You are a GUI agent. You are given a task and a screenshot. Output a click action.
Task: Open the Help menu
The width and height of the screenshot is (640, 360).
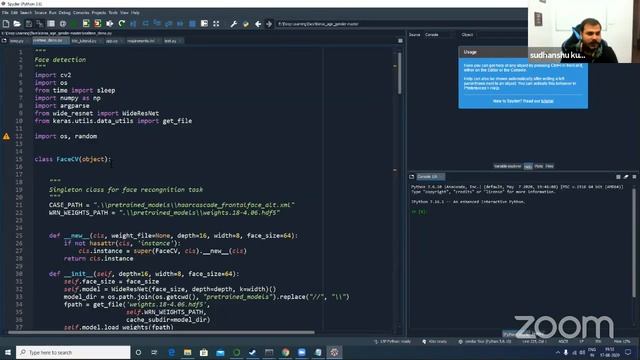pos(135,13)
